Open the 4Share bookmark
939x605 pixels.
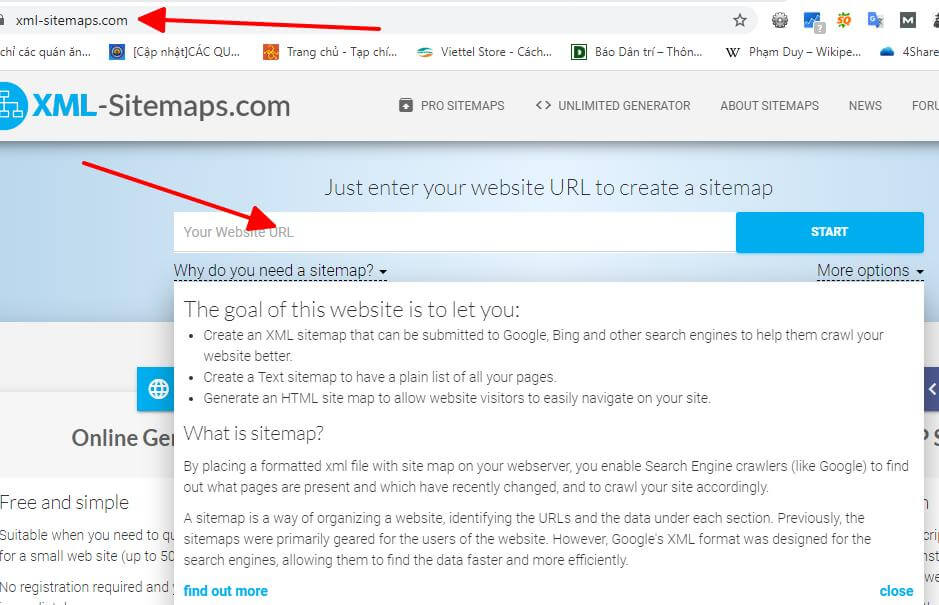coord(909,52)
